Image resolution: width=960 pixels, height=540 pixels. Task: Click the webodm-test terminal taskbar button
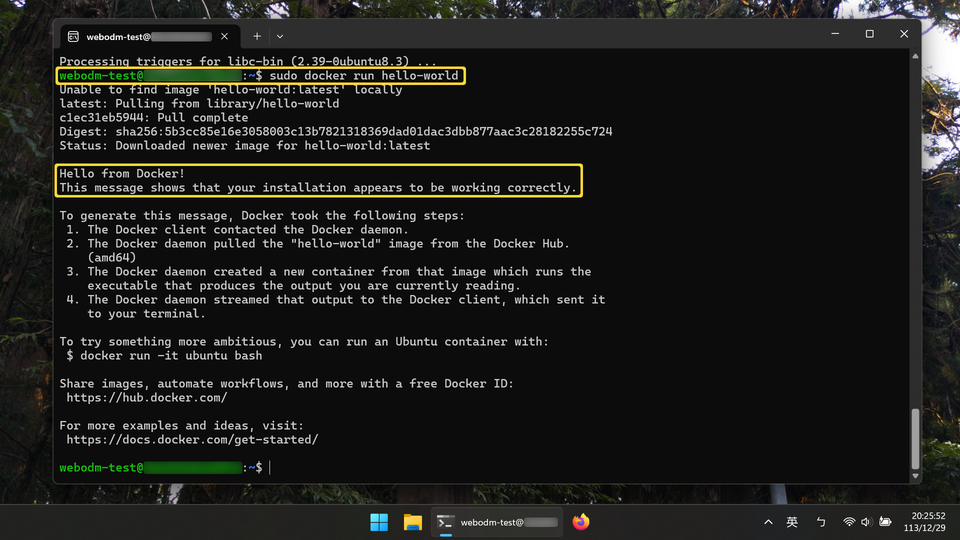[497, 522]
